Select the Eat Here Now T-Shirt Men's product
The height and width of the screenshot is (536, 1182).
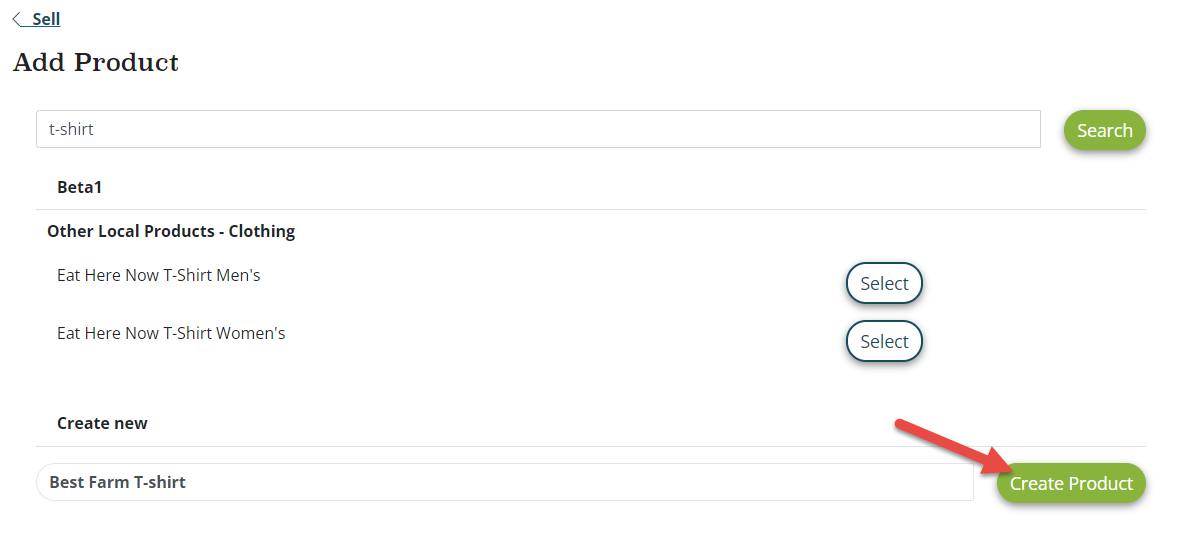(884, 283)
